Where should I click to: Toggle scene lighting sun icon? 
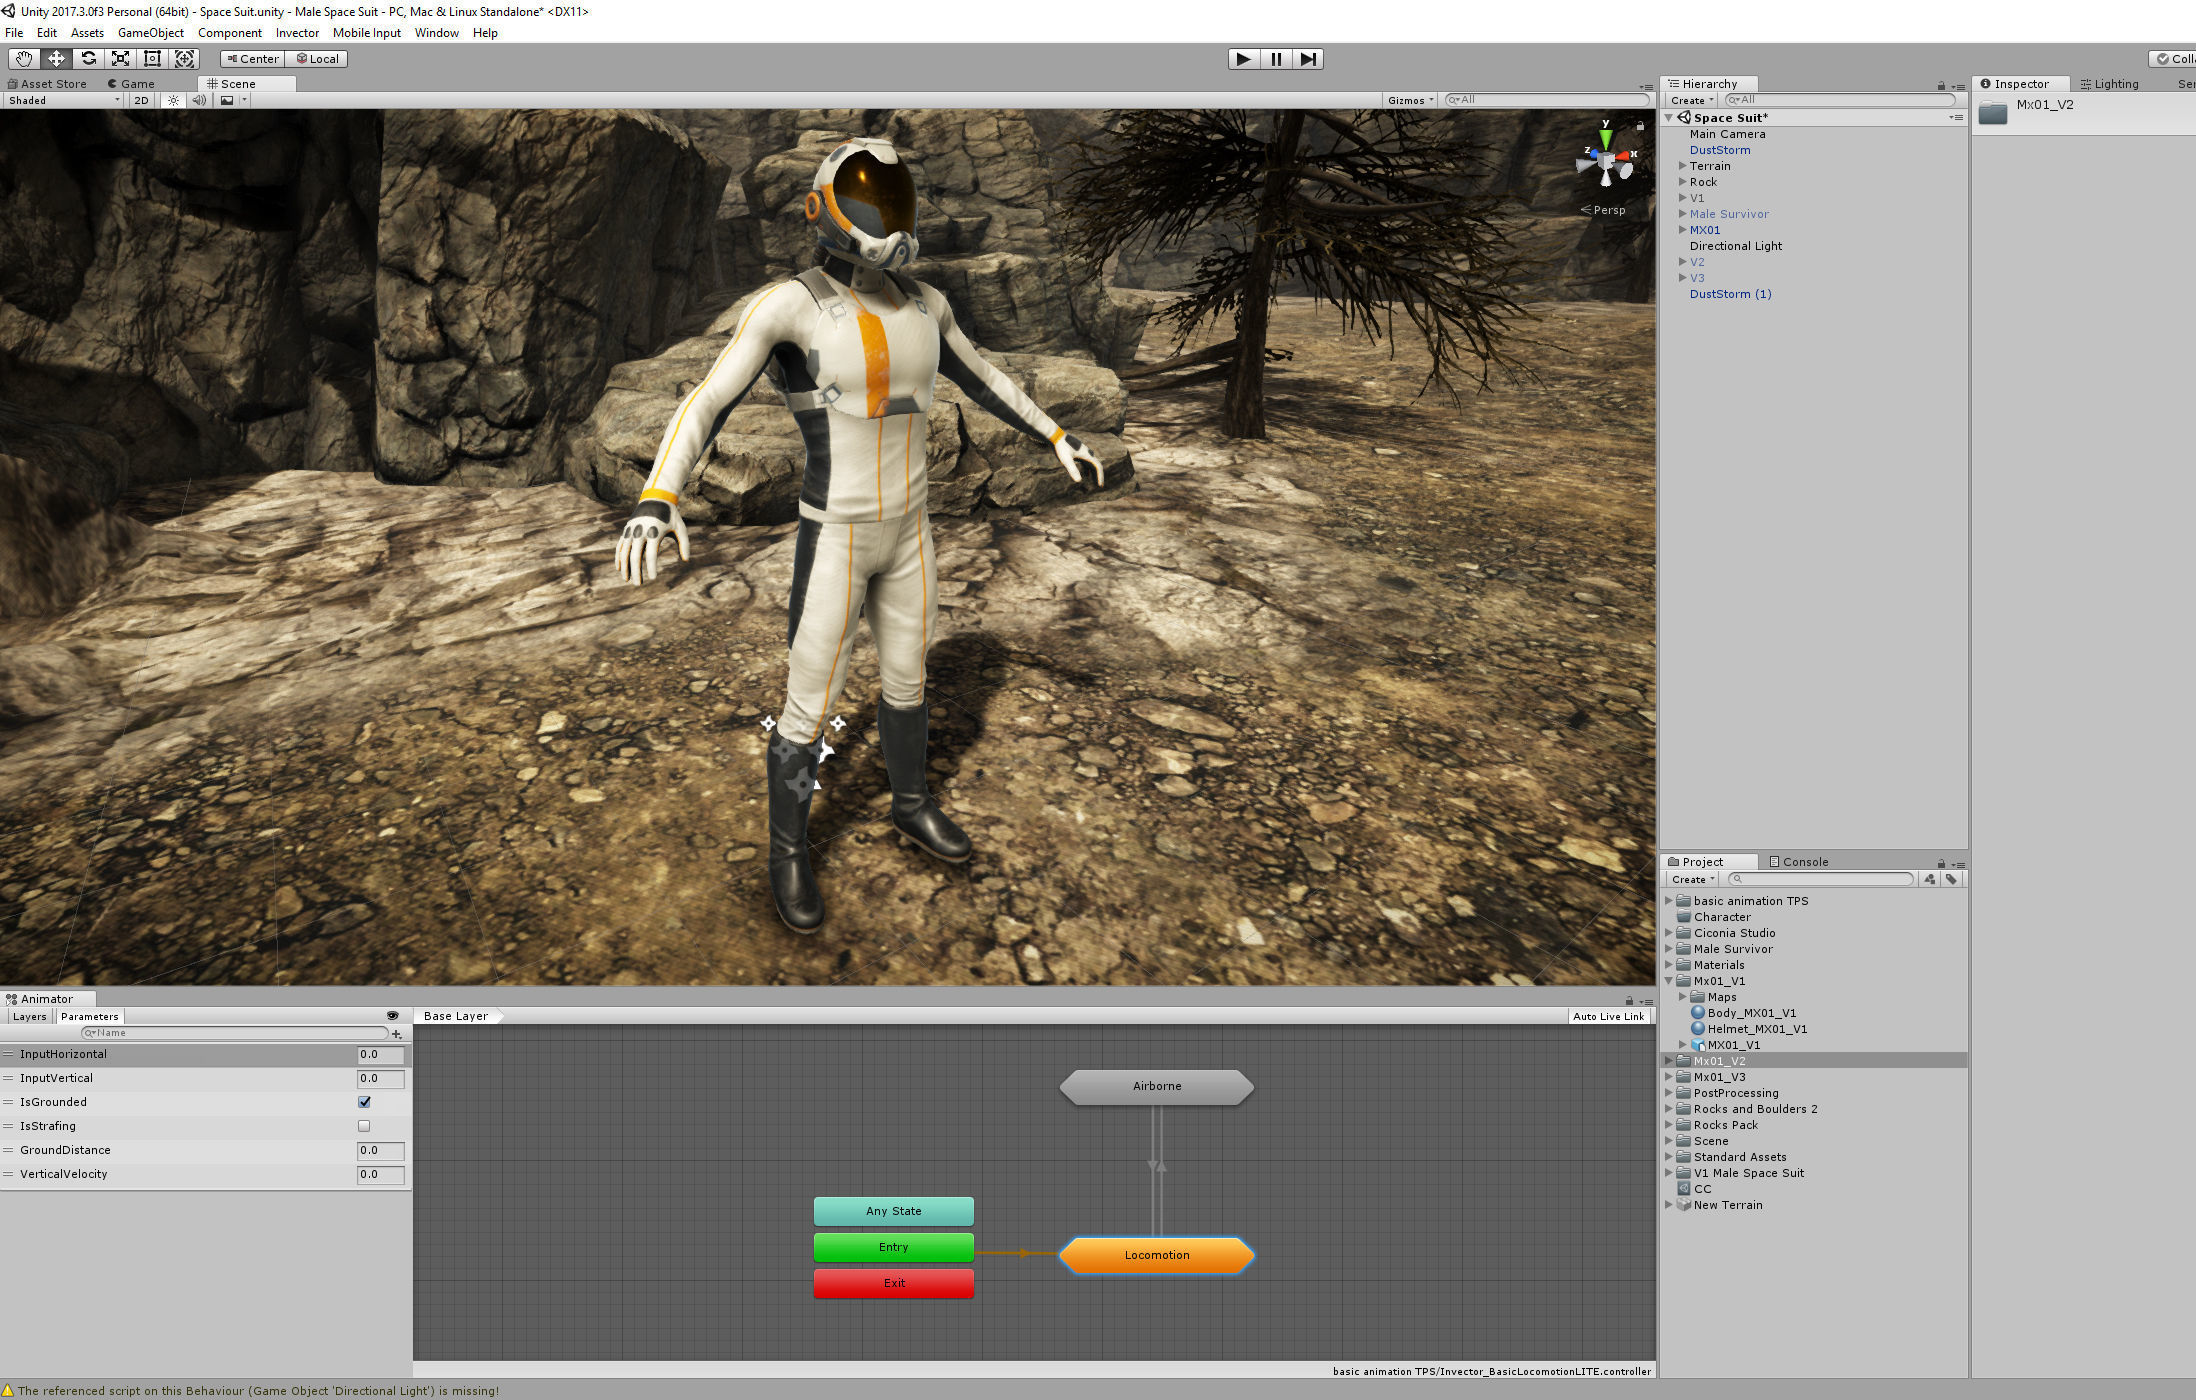[174, 100]
